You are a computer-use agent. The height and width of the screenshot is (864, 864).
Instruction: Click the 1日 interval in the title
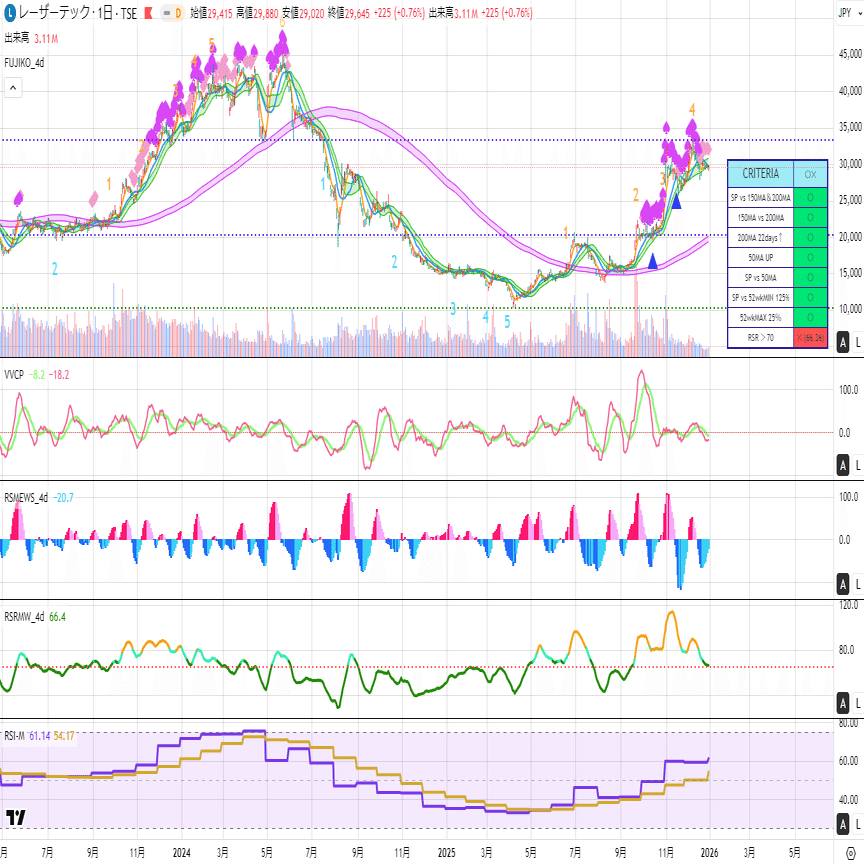click(x=105, y=13)
